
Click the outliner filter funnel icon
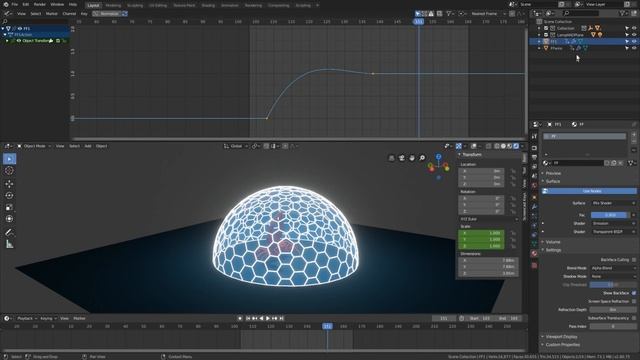622,13
